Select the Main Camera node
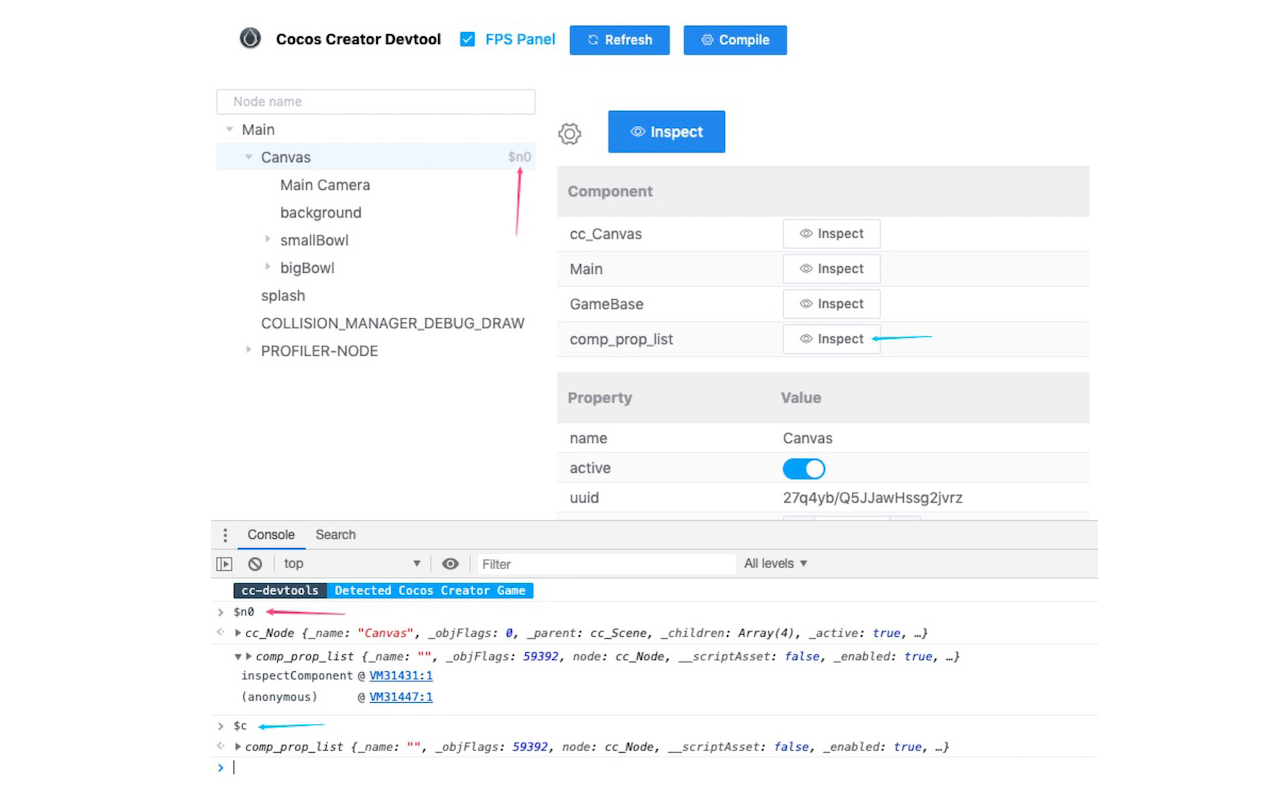Viewport: 1280px width, 800px height. pyautogui.click(x=325, y=185)
